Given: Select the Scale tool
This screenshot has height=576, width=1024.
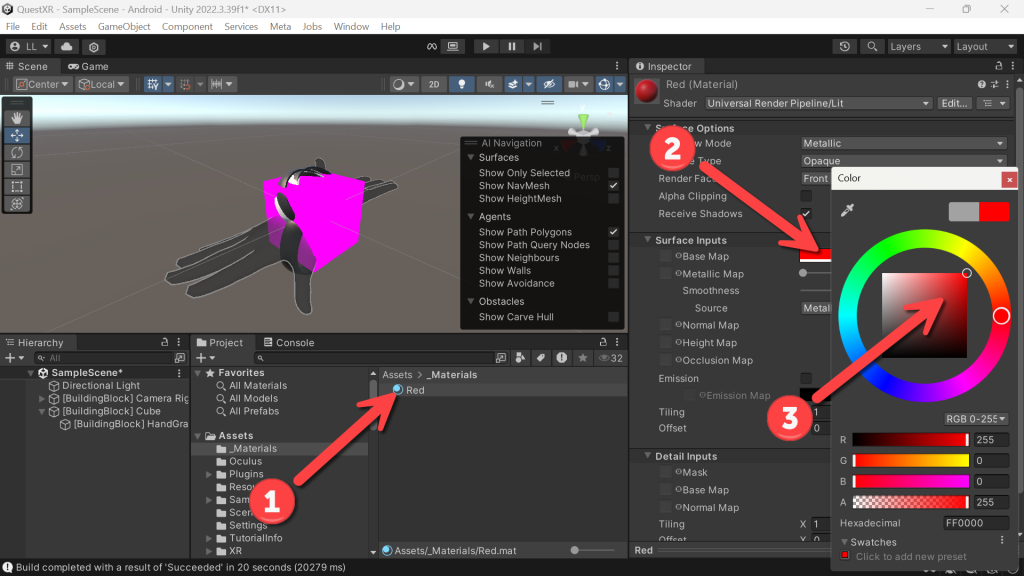Looking at the screenshot, I should [17, 170].
